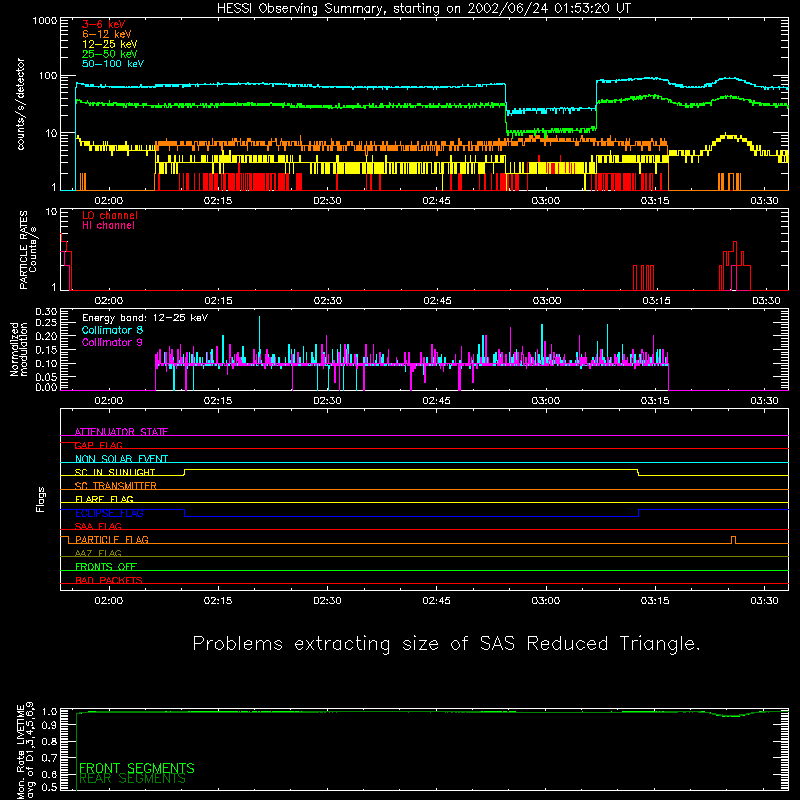Click the SAA FLAG label
This screenshot has width=800, height=800.
(98, 526)
